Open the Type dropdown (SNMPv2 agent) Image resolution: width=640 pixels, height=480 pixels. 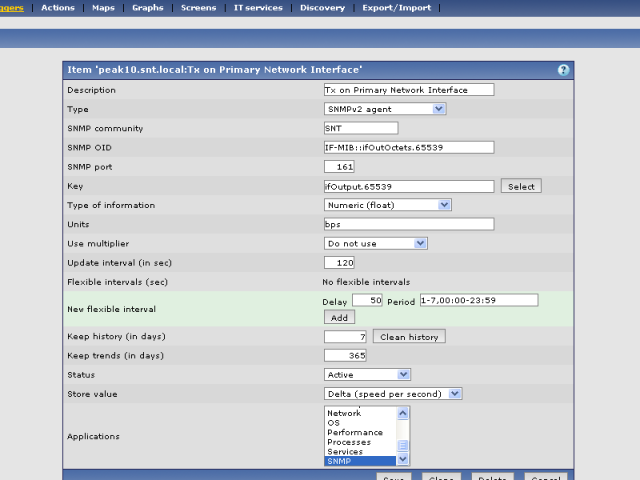point(385,109)
